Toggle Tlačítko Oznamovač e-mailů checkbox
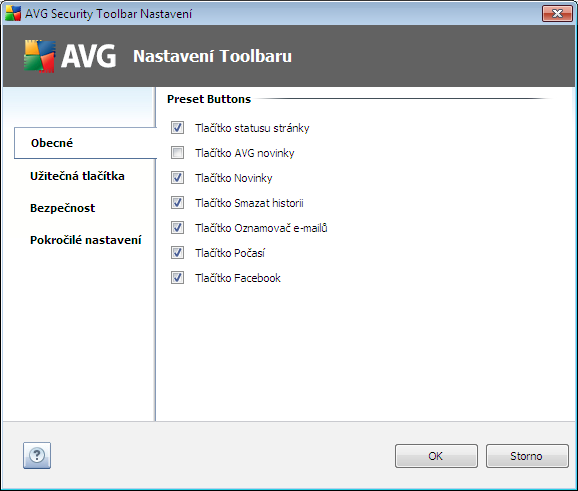 [177, 228]
